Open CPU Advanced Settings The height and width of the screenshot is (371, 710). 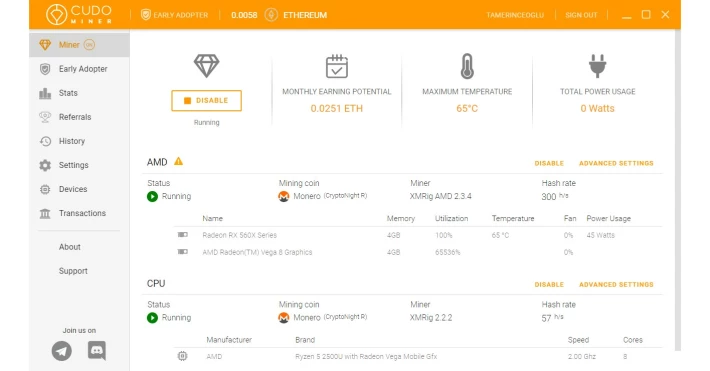click(x=616, y=284)
